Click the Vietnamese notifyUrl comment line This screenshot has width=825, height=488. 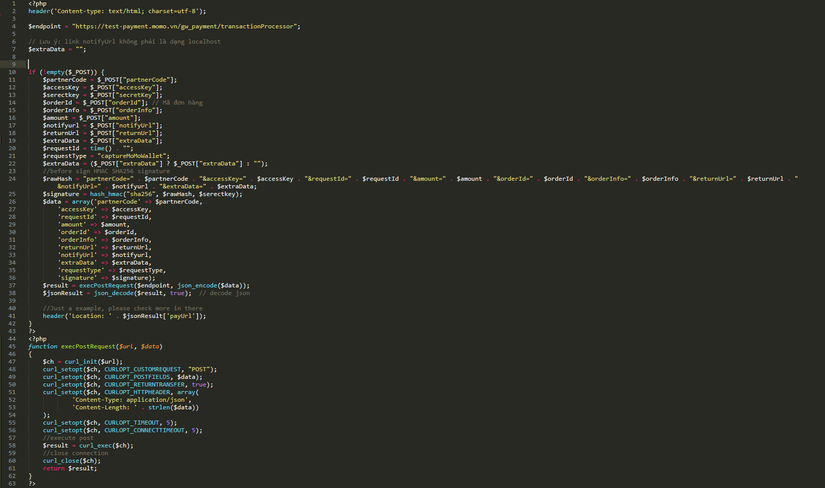(124, 42)
